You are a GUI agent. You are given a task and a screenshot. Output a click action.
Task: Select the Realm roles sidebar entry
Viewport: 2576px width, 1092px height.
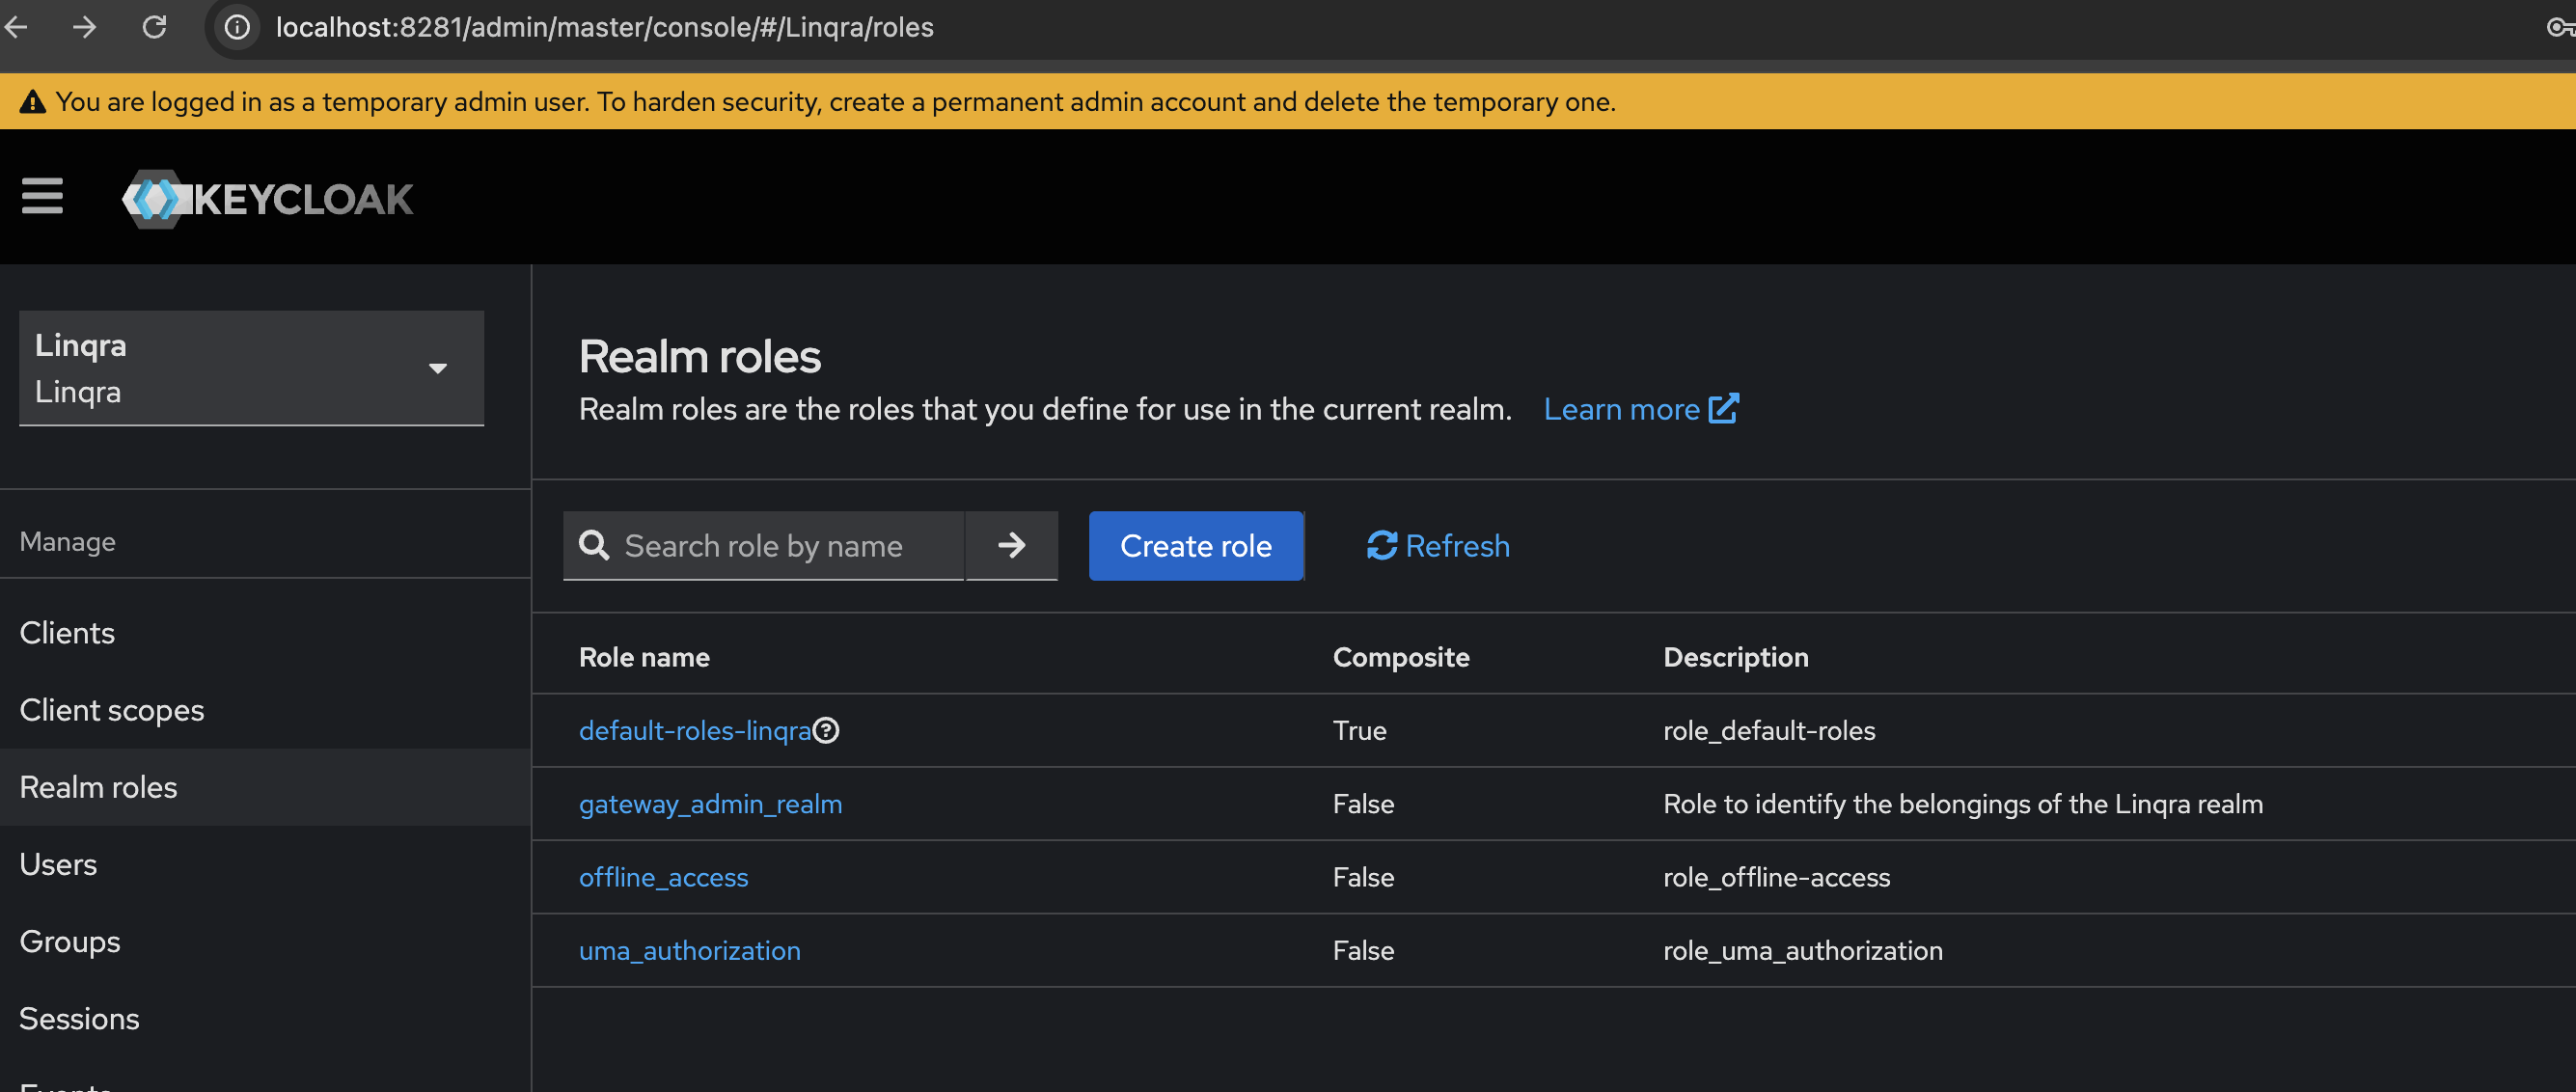pos(98,787)
